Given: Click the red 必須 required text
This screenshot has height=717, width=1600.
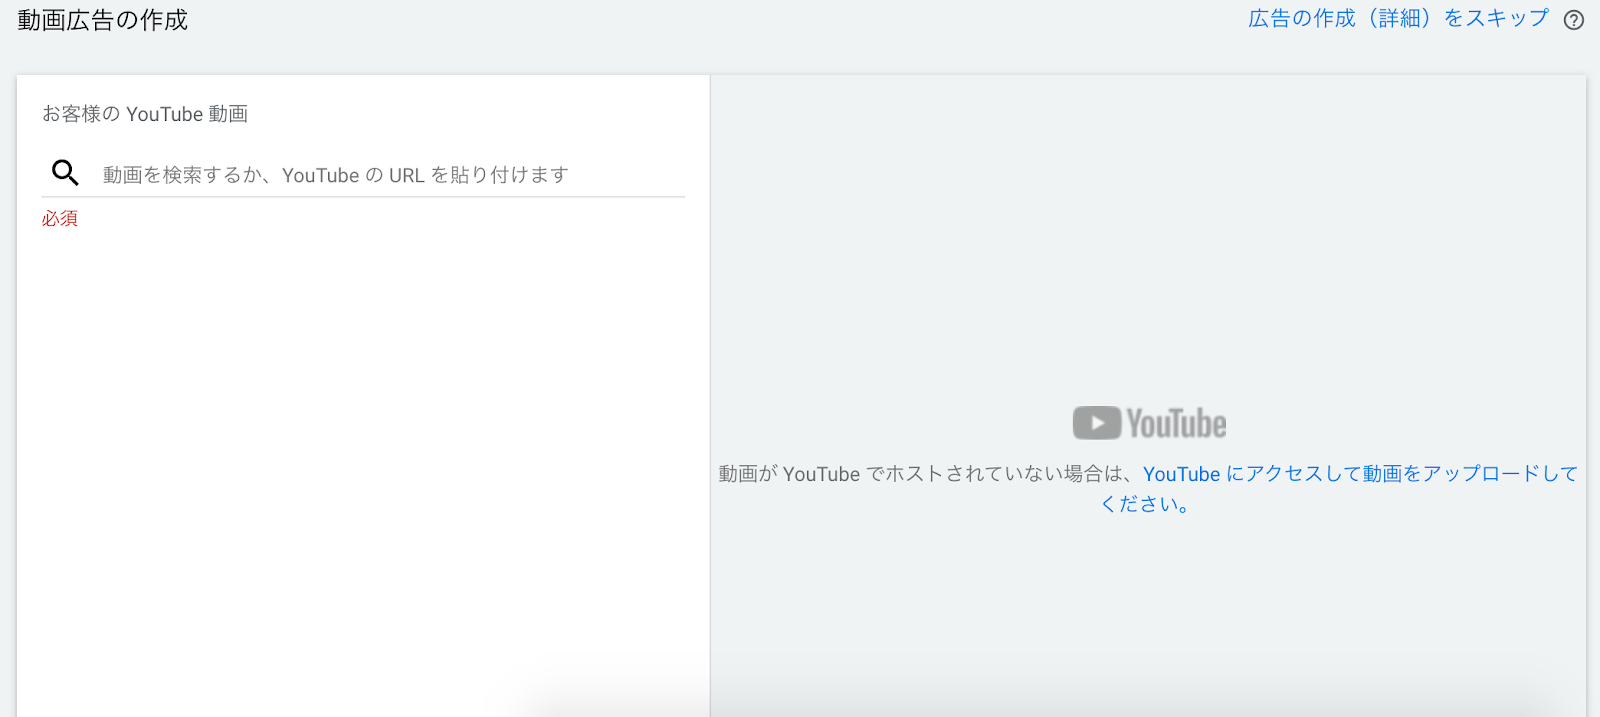Looking at the screenshot, I should click(60, 218).
